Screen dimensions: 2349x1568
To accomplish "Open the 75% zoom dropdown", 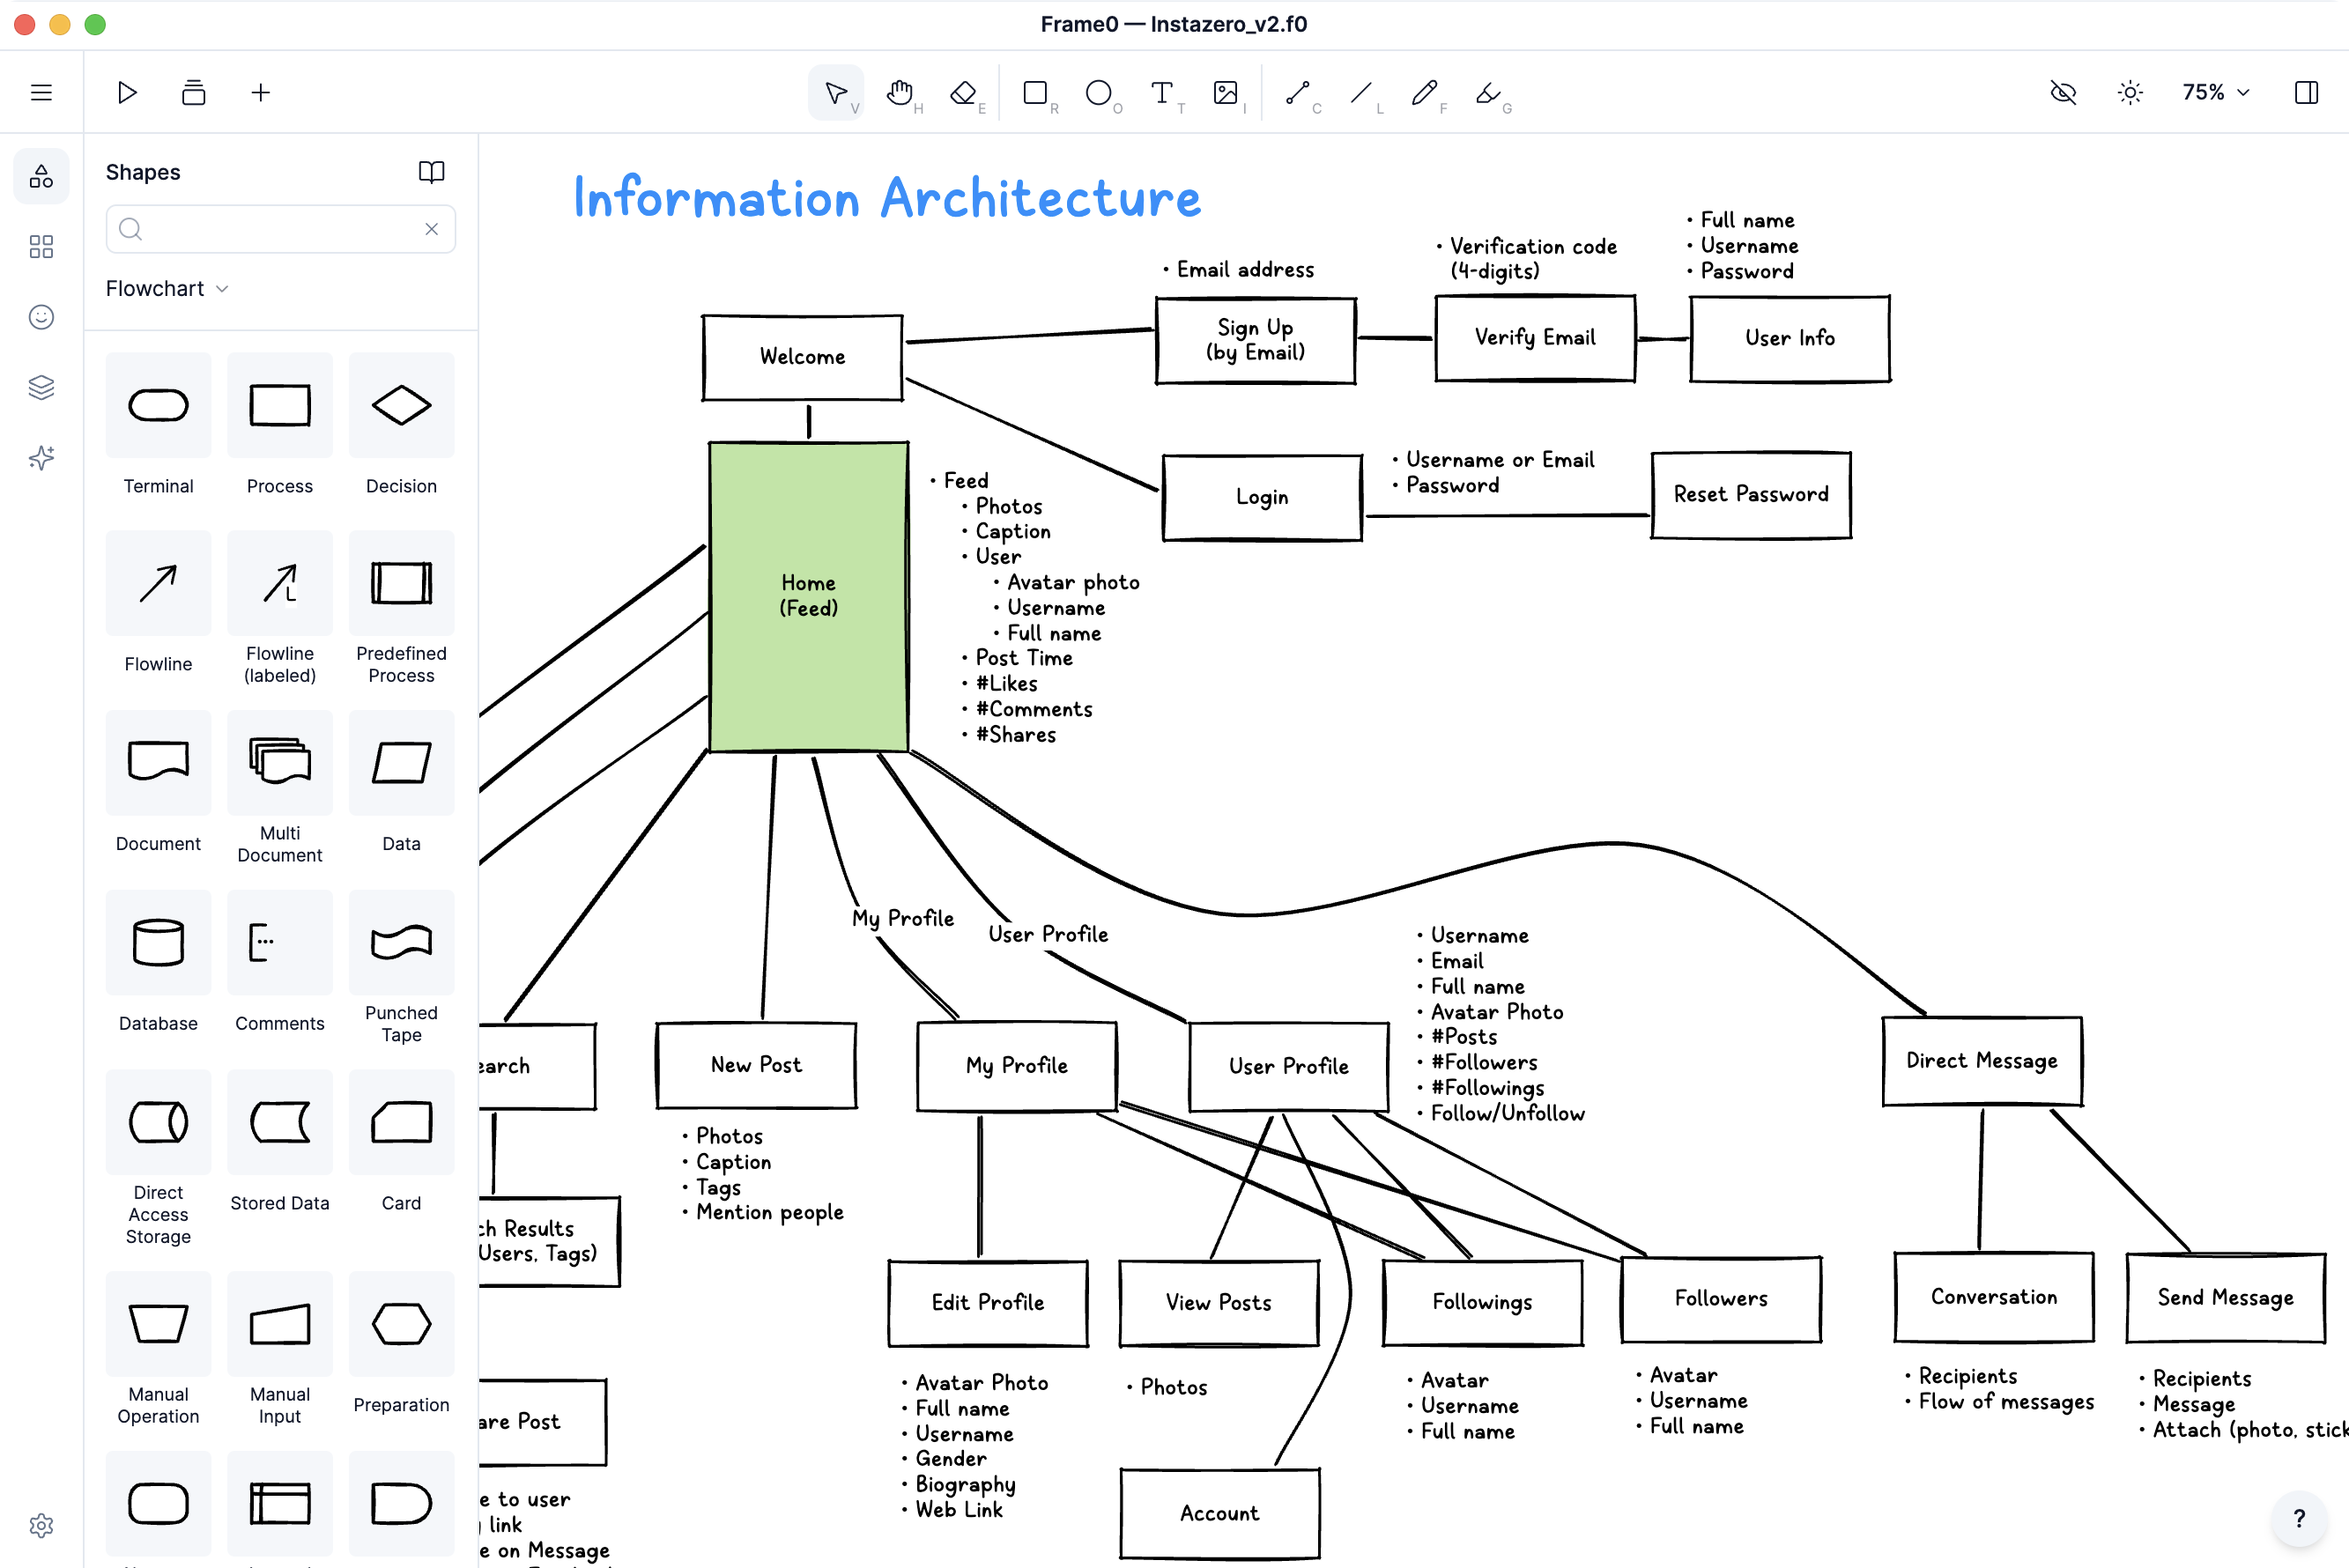I will [2216, 93].
